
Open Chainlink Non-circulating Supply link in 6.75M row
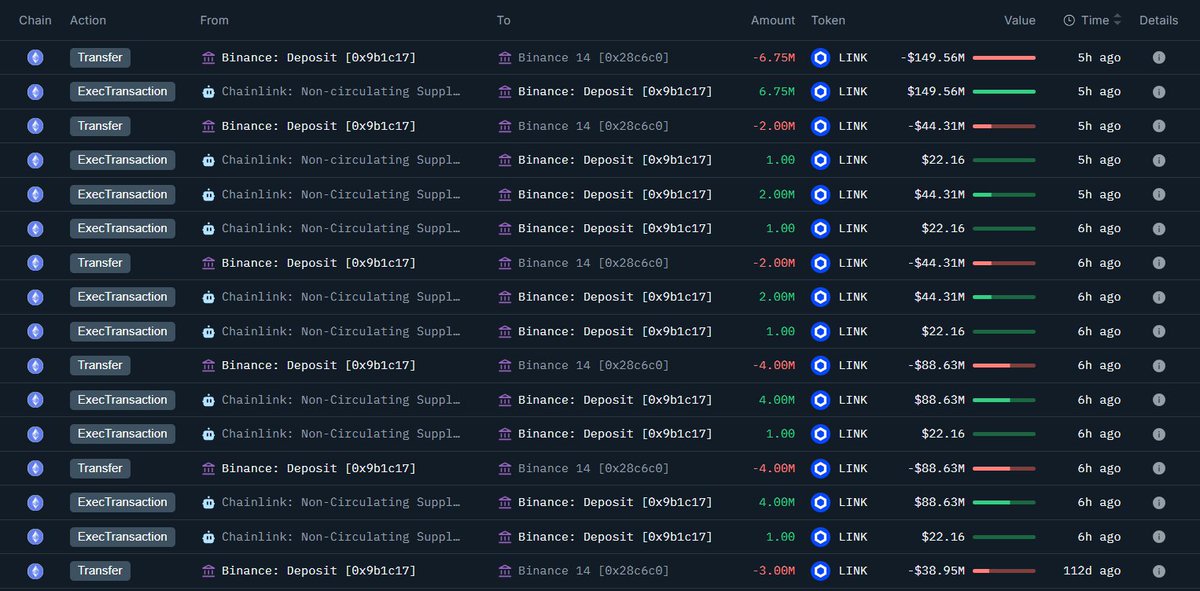(341, 92)
